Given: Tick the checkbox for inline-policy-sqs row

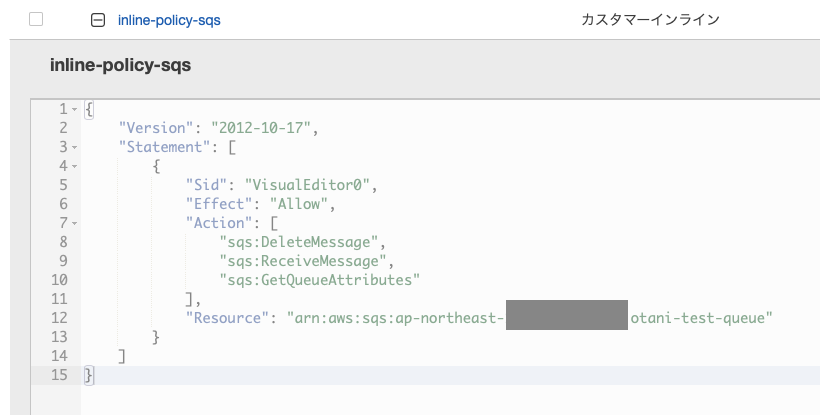Looking at the screenshot, I should (x=36, y=19).
